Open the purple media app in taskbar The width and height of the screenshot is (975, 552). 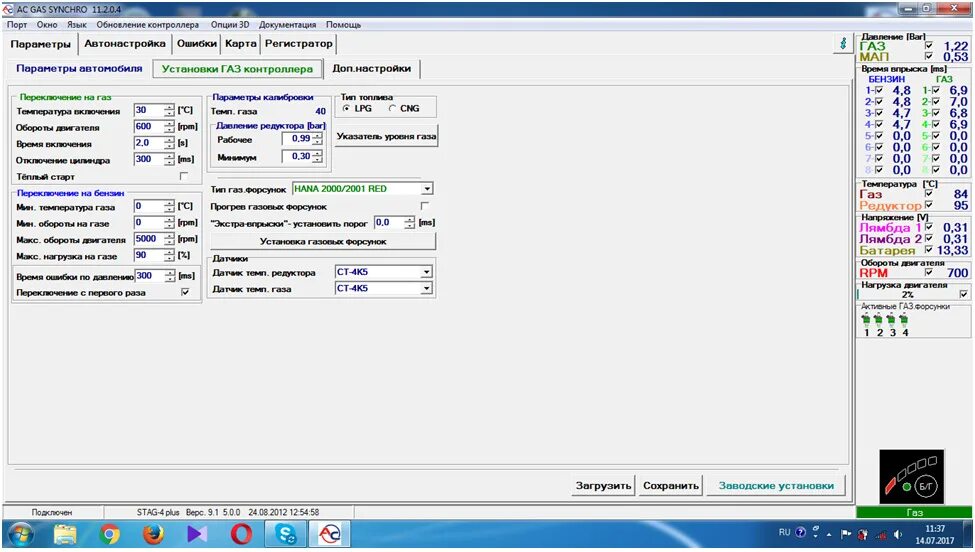click(x=197, y=535)
